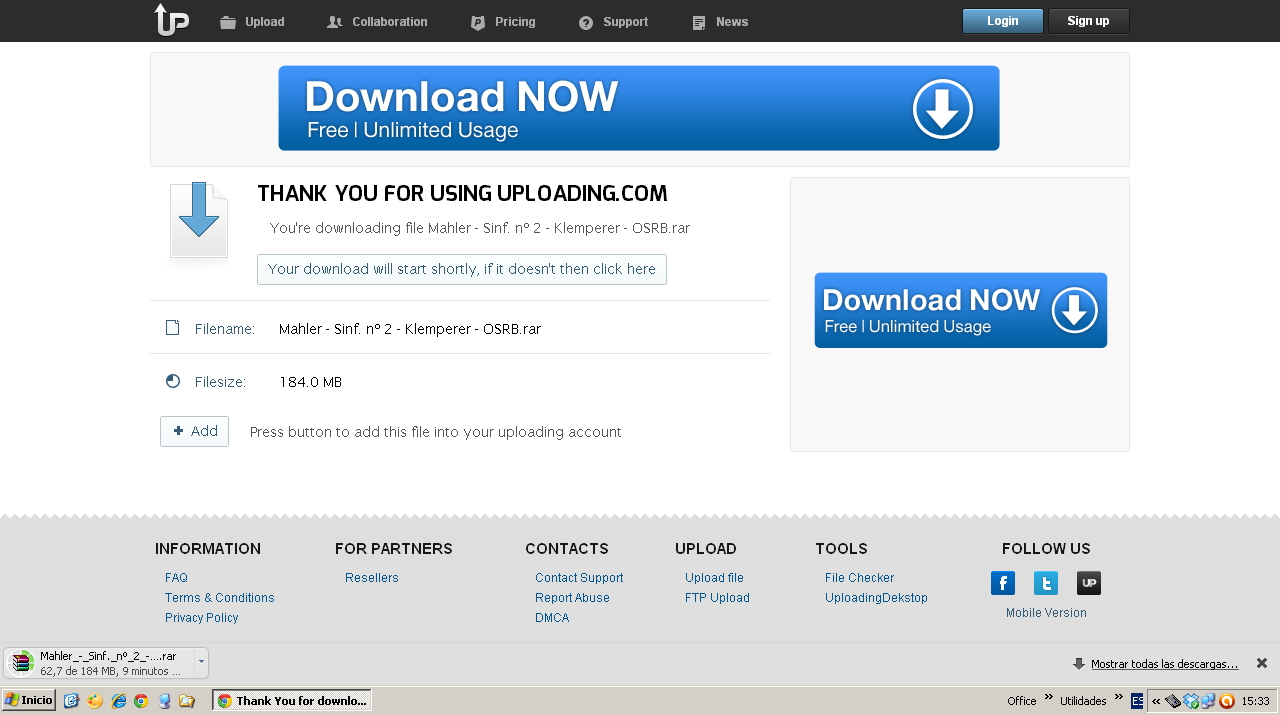Open the Resellers link
Screen dimensions: 1280x715
tap(371, 578)
